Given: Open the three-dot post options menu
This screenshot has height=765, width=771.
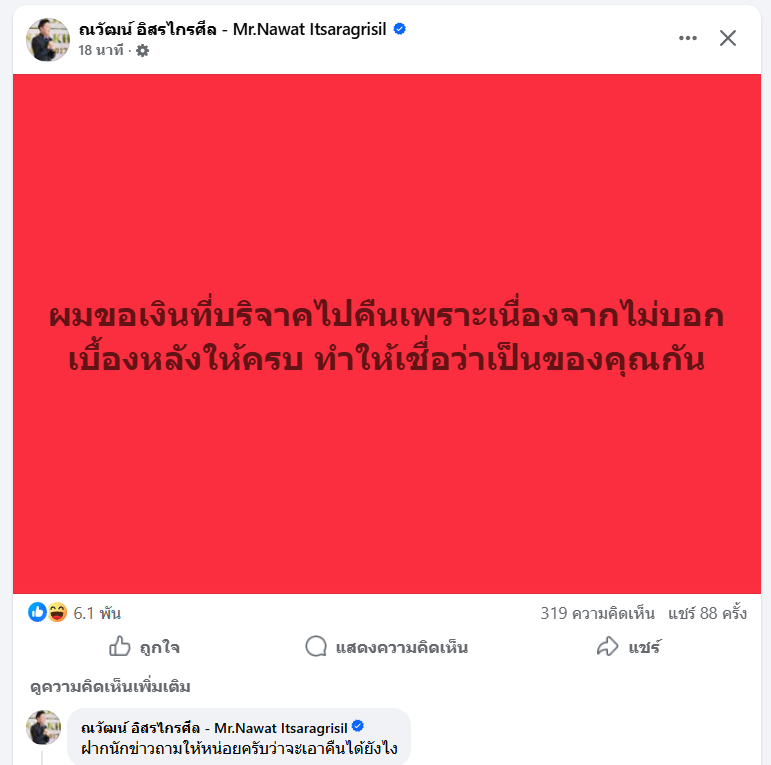Looking at the screenshot, I should click(687, 38).
